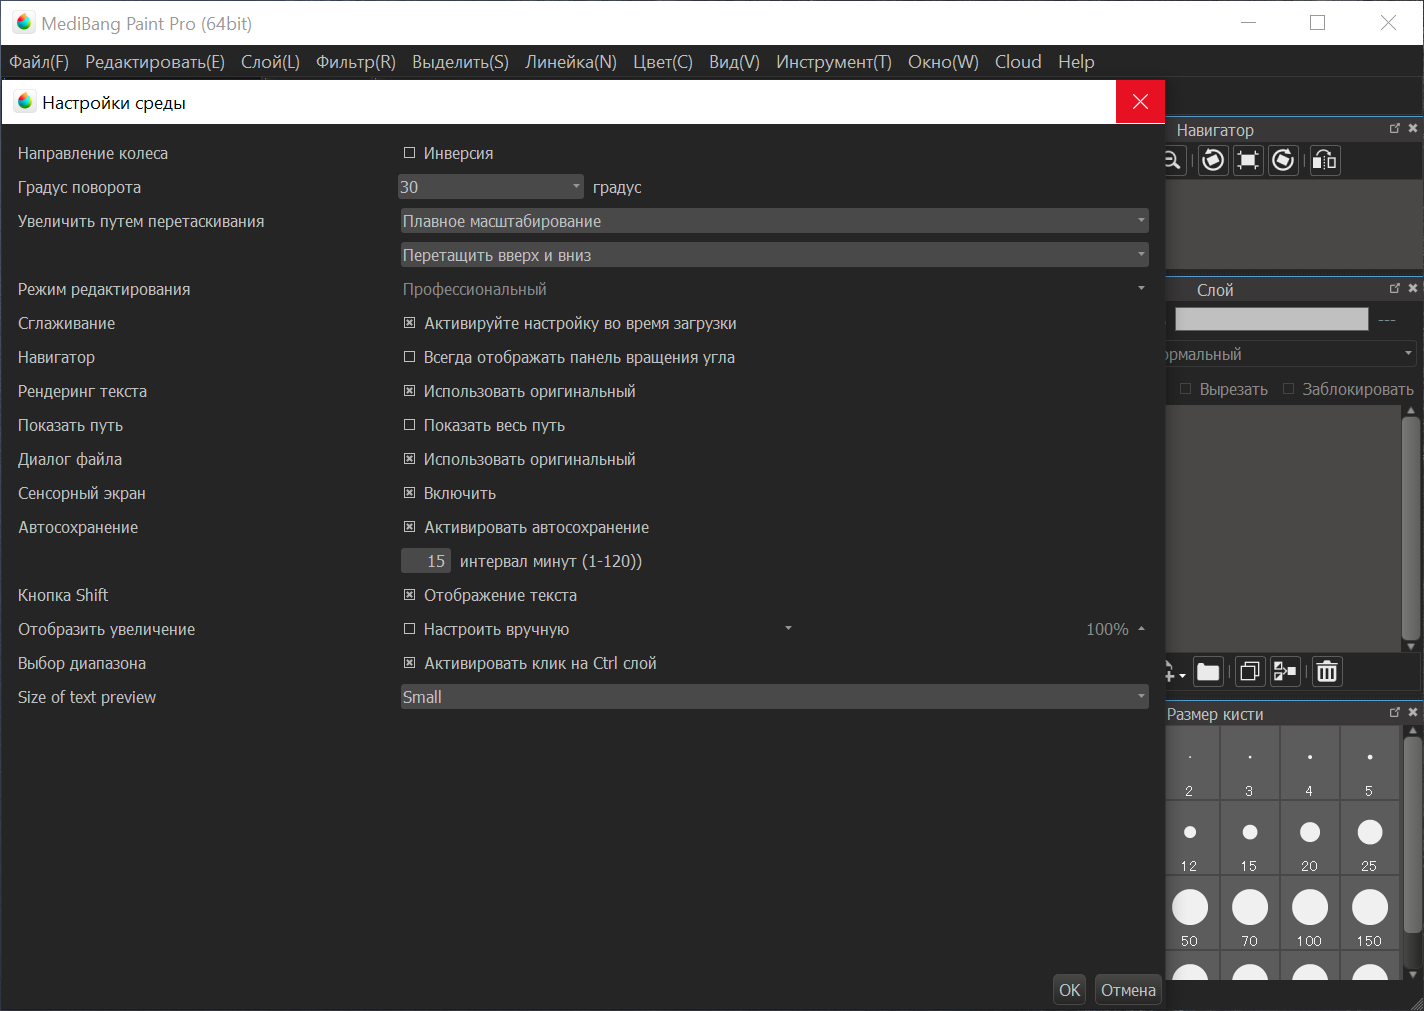1424x1011 pixels.
Task: Toggle Отображение текста for Shift key
Action: coord(409,595)
